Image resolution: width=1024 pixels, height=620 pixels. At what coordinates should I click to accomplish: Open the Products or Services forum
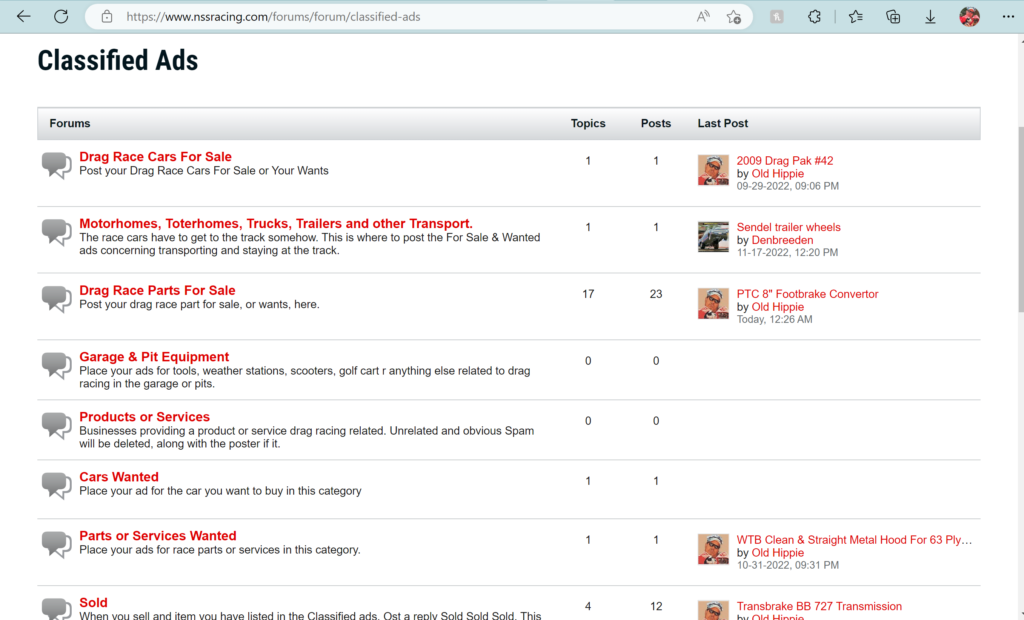[144, 417]
